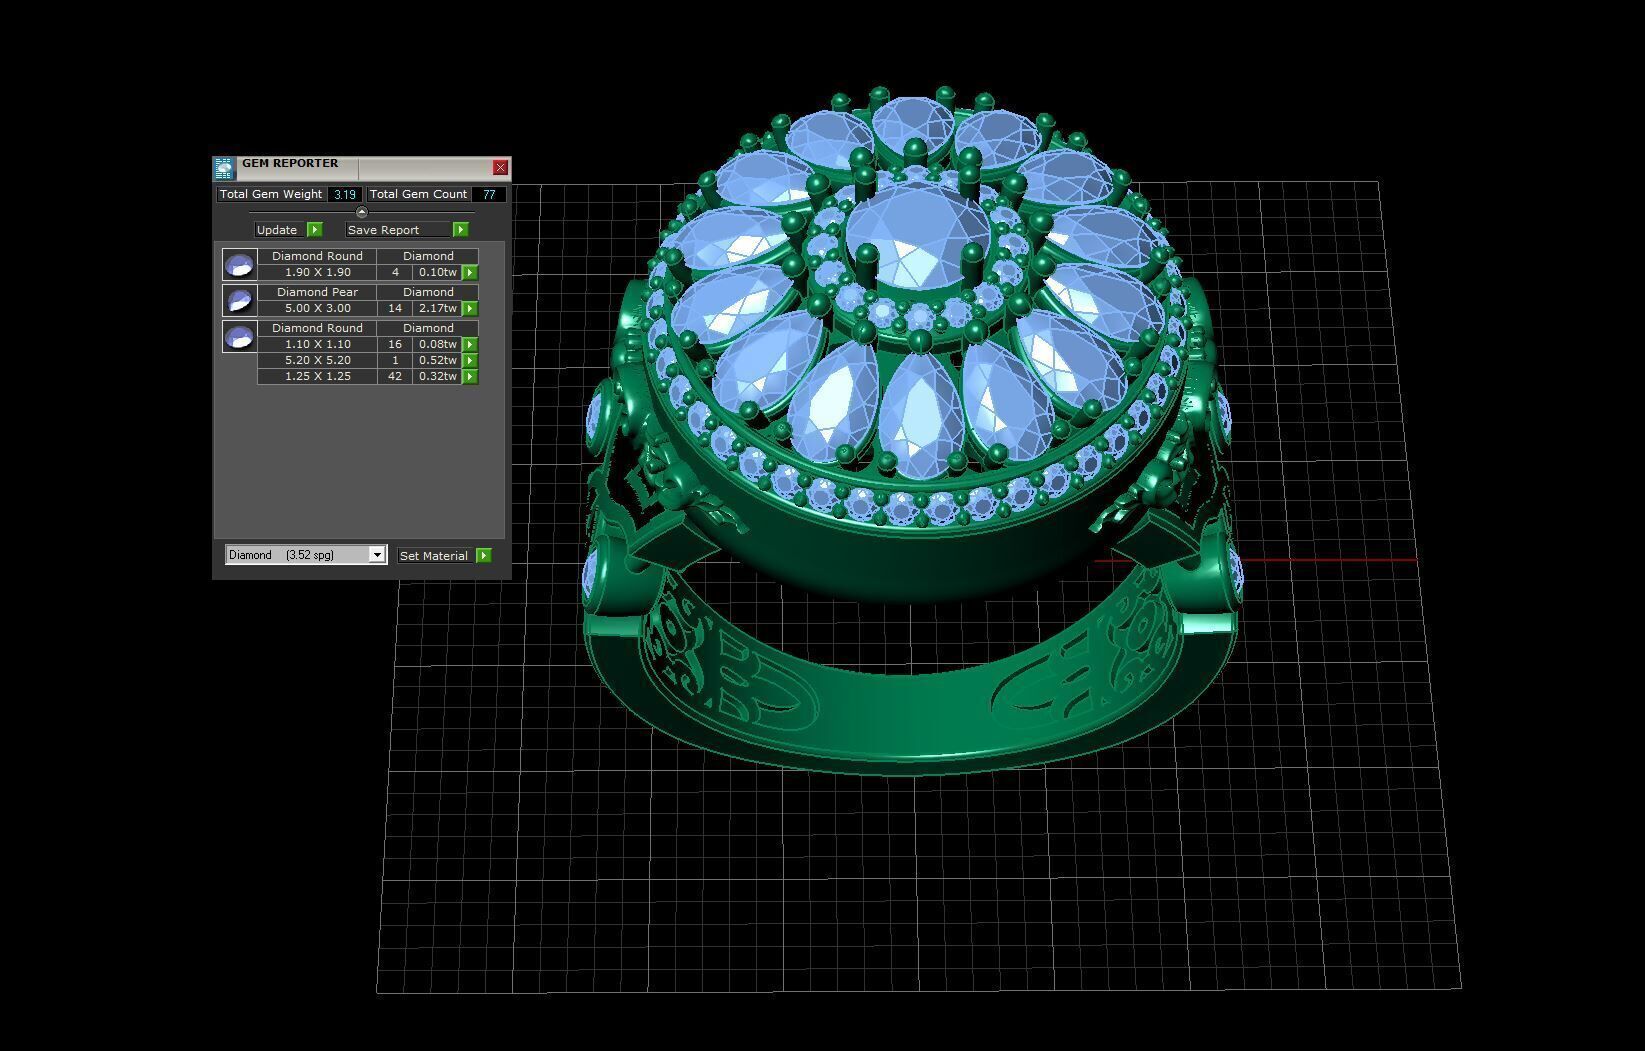Click the Update label button
Image resolution: width=1645 pixels, height=1051 pixels.
[x=277, y=230]
